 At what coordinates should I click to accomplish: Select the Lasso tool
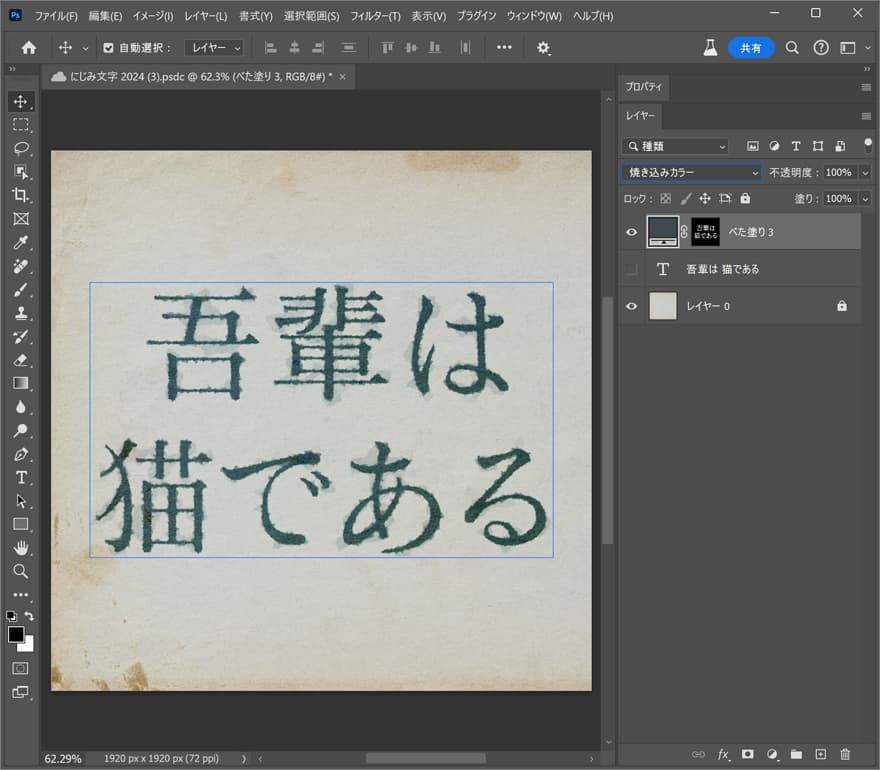[21, 148]
